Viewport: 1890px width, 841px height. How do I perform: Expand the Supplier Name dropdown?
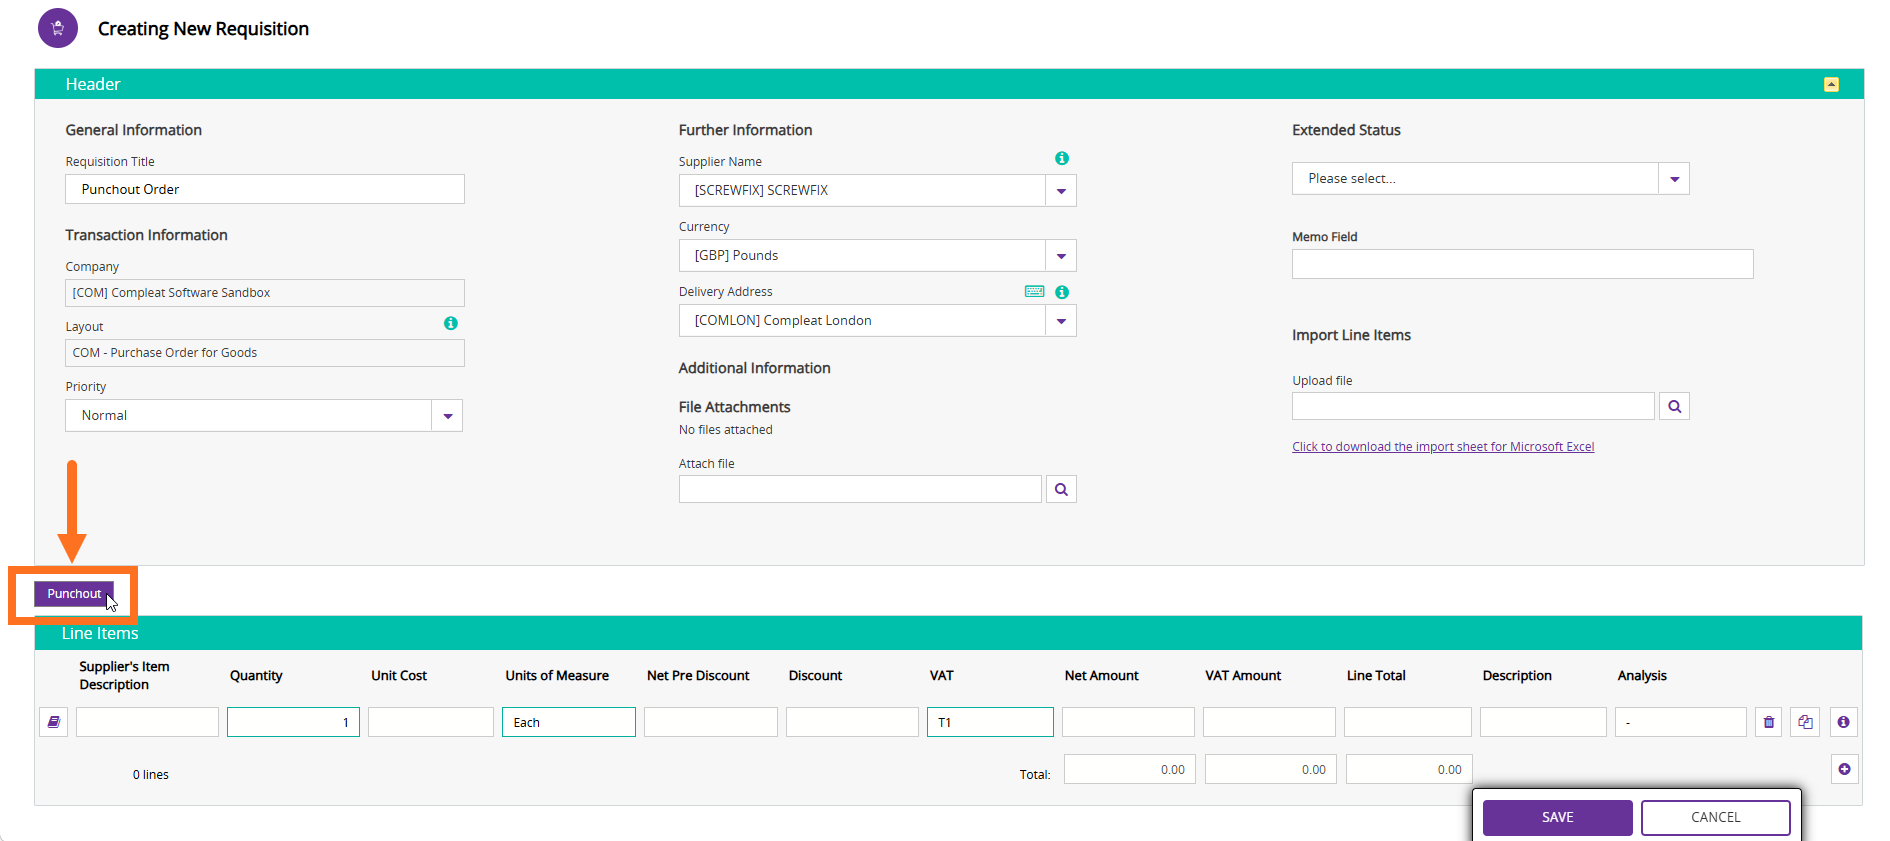1061,191
